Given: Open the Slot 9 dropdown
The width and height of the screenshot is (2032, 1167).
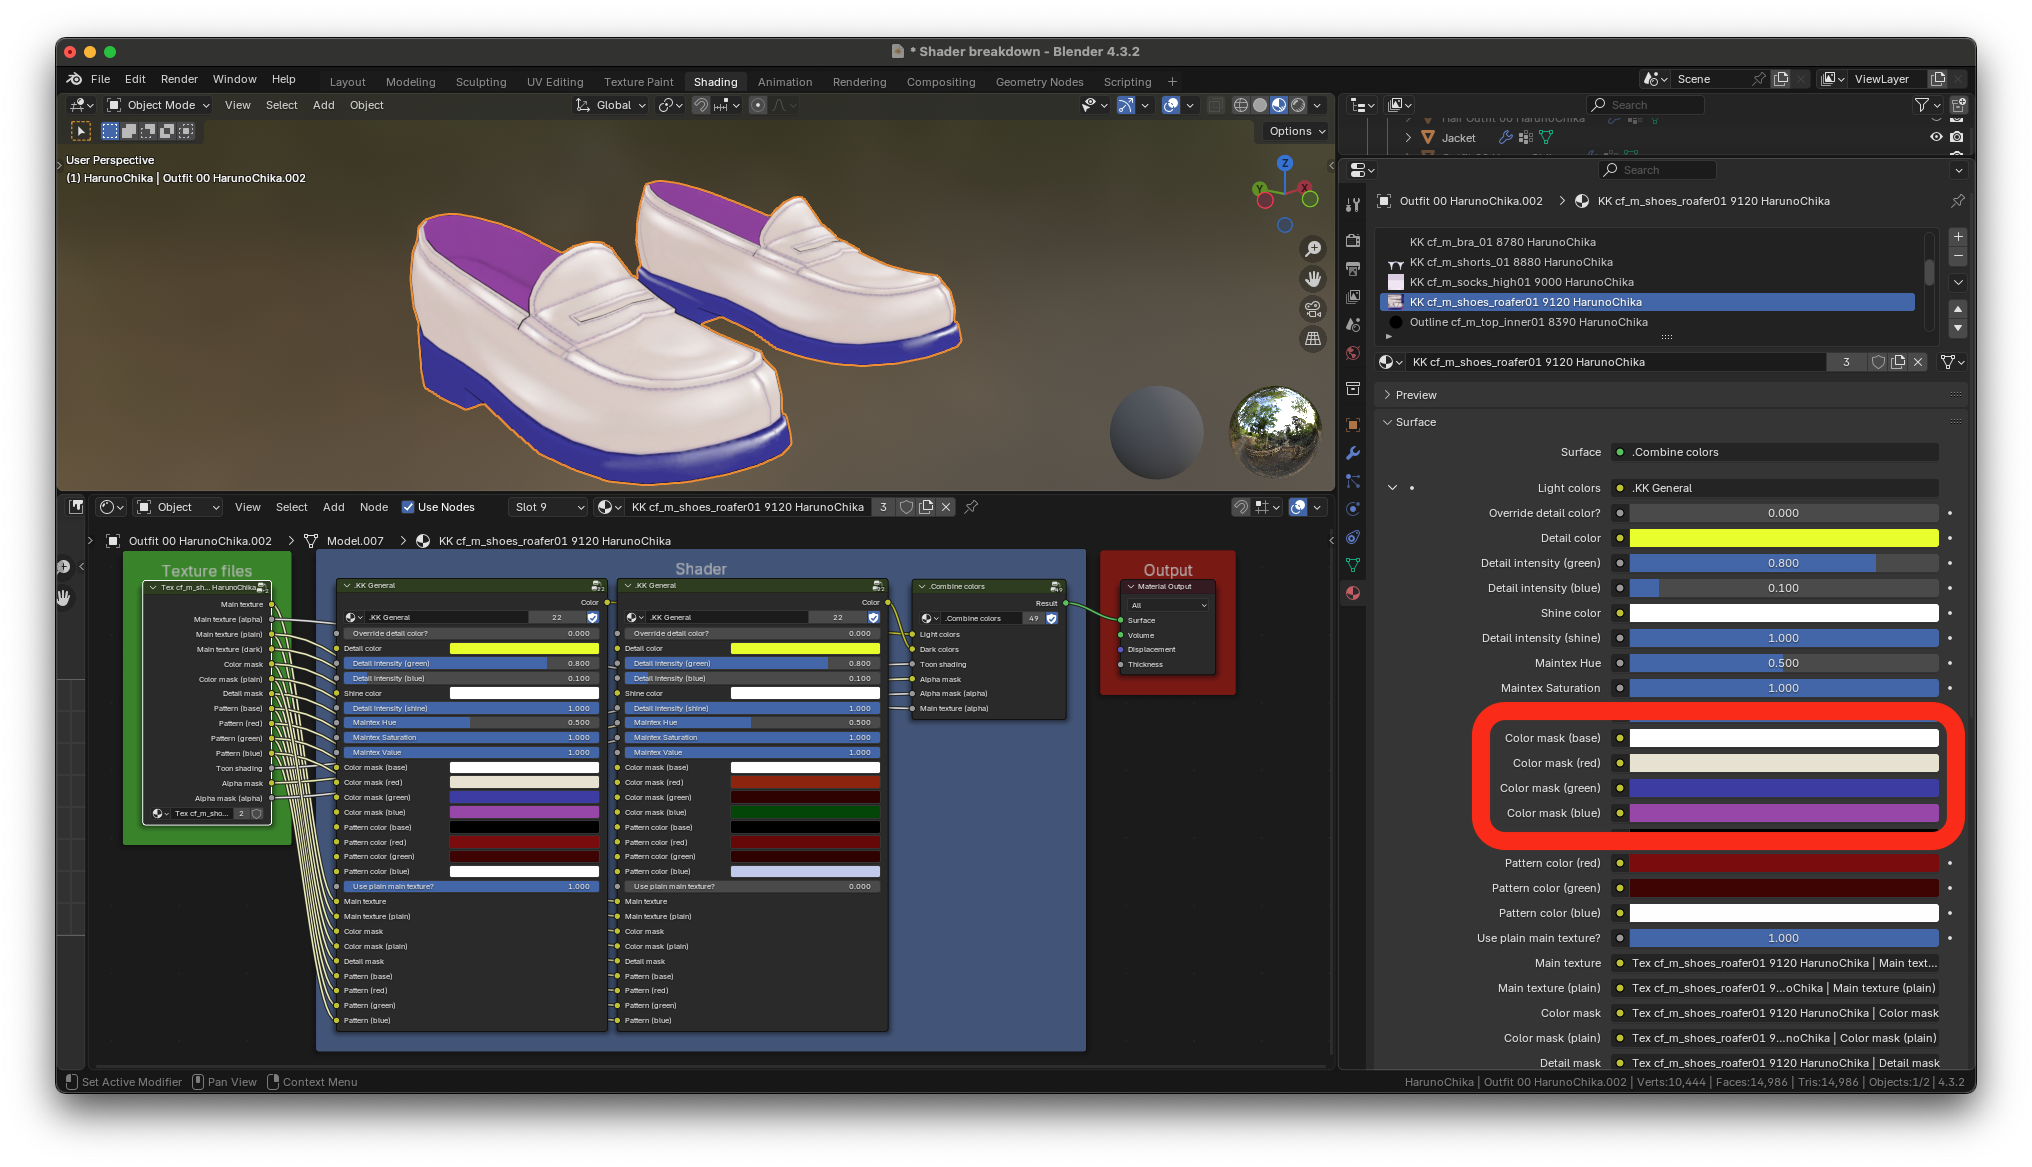Looking at the screenshot, I should click(548, 507).
